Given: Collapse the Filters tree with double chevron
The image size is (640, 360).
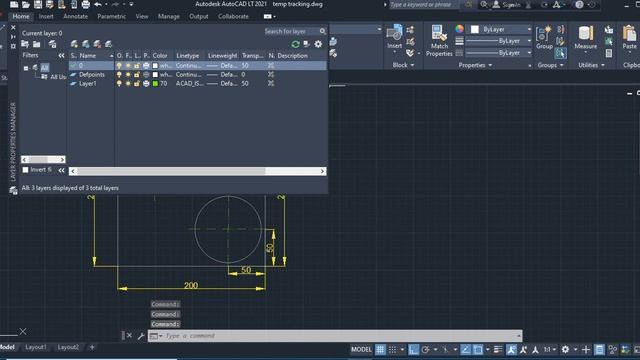Looking at the screenshot, I should click(61, 55).
